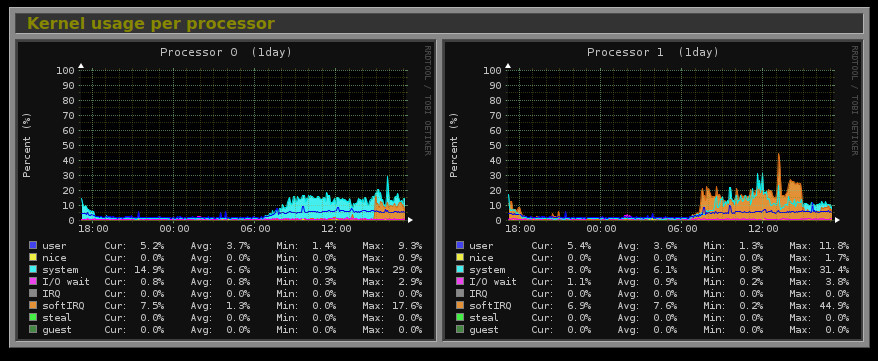Click the 06:00 time label on Processor 1
The image size is (878, 361).
click(x=682, y=229)
